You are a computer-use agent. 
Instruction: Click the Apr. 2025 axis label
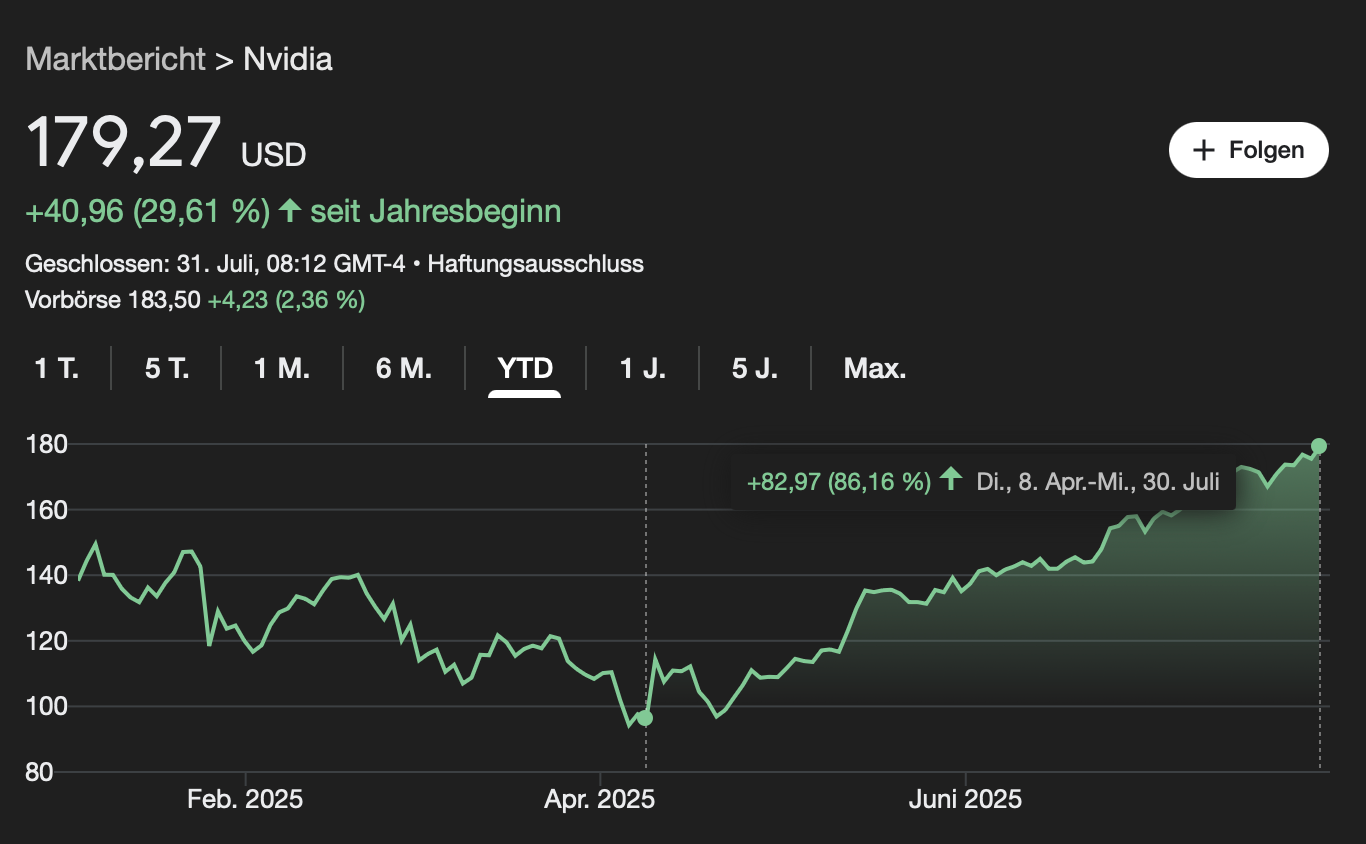pos(599,800)
